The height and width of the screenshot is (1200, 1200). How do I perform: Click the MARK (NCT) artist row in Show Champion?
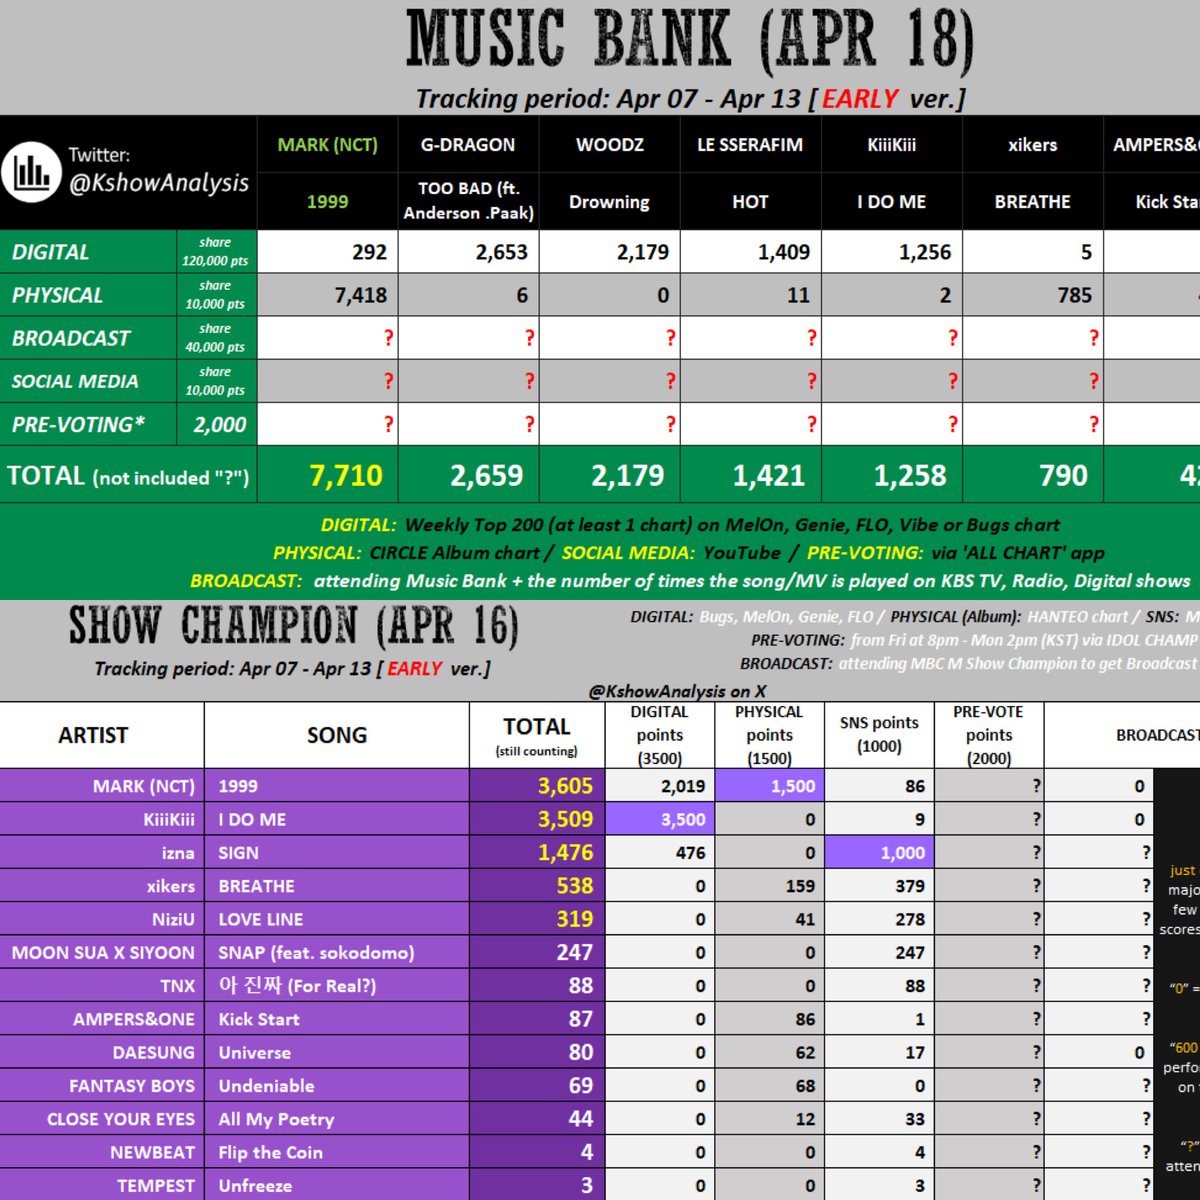102,786
